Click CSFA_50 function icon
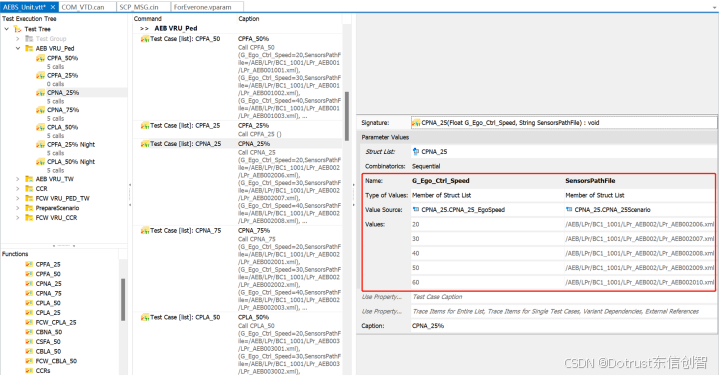This screenshot has width=719, height=376. 29,342
